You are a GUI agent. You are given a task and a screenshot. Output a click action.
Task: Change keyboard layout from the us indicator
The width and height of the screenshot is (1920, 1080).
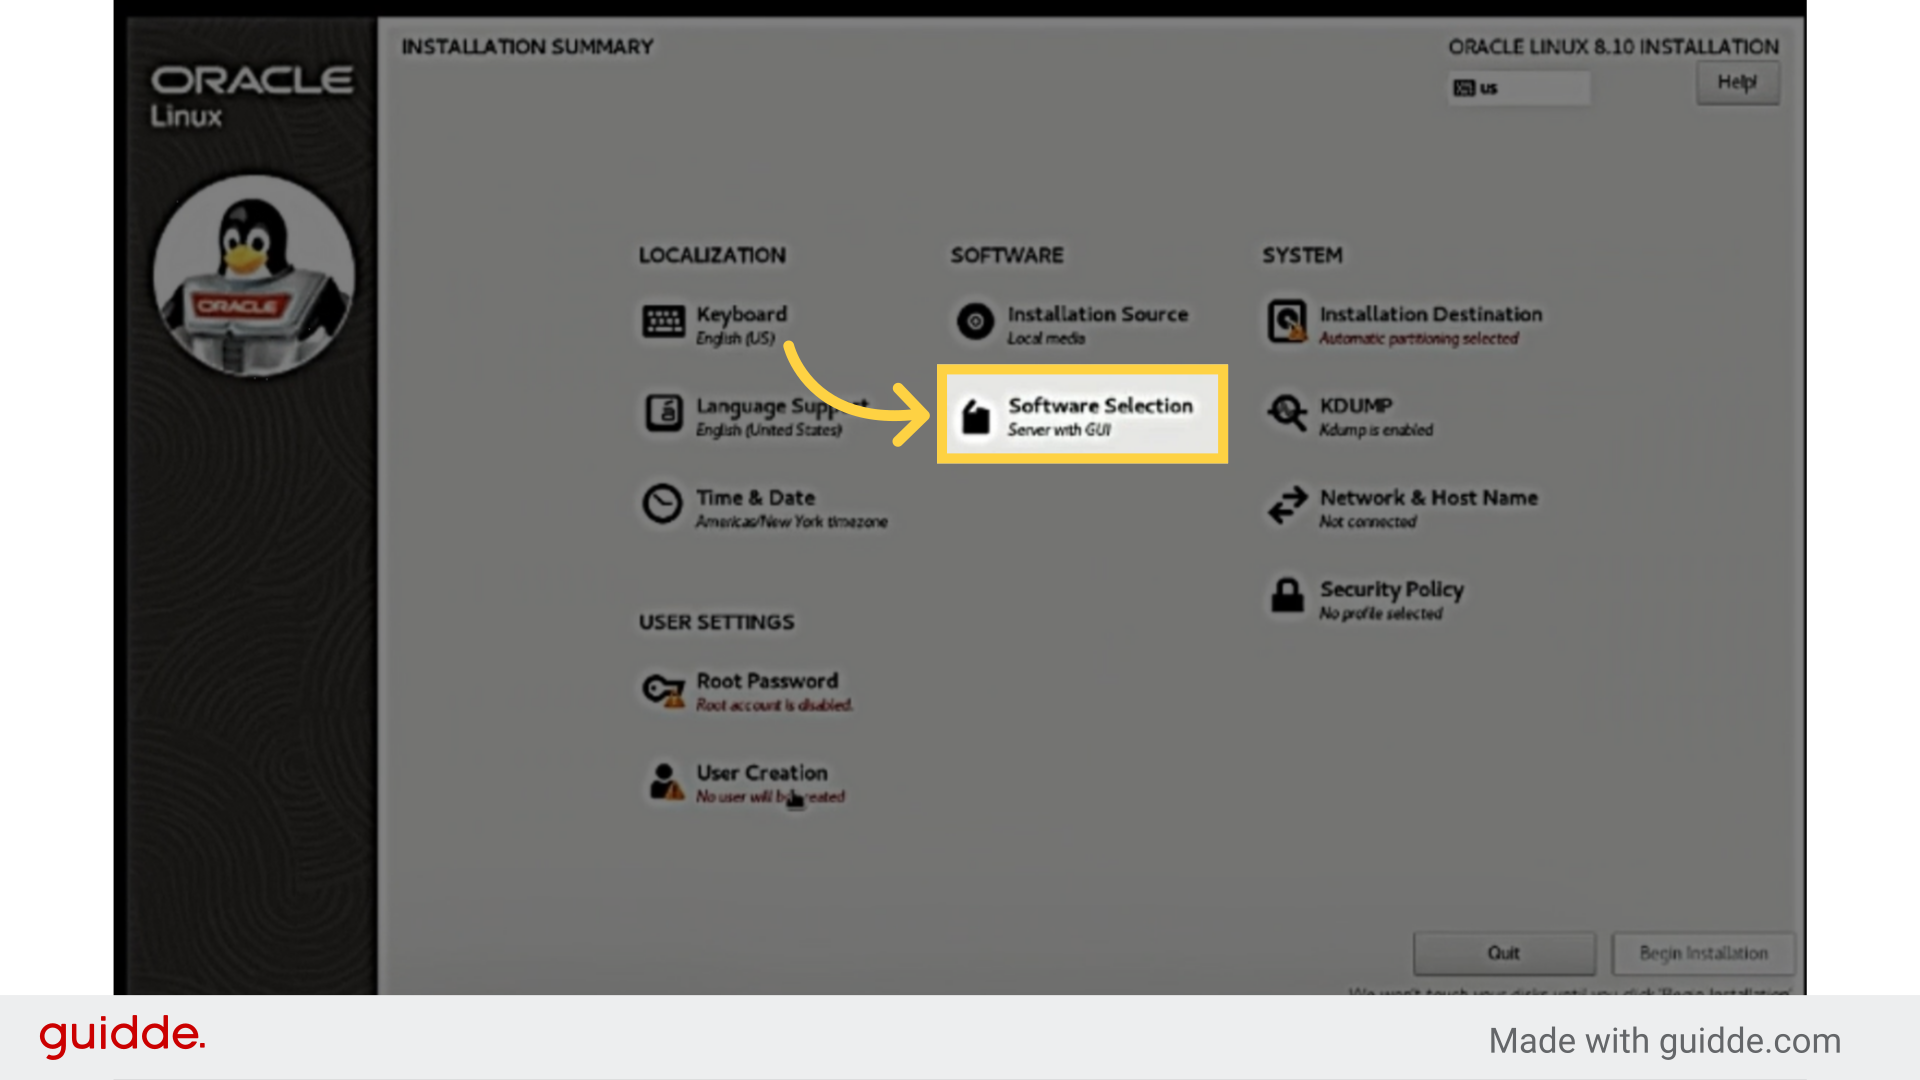pos(1519,88)
